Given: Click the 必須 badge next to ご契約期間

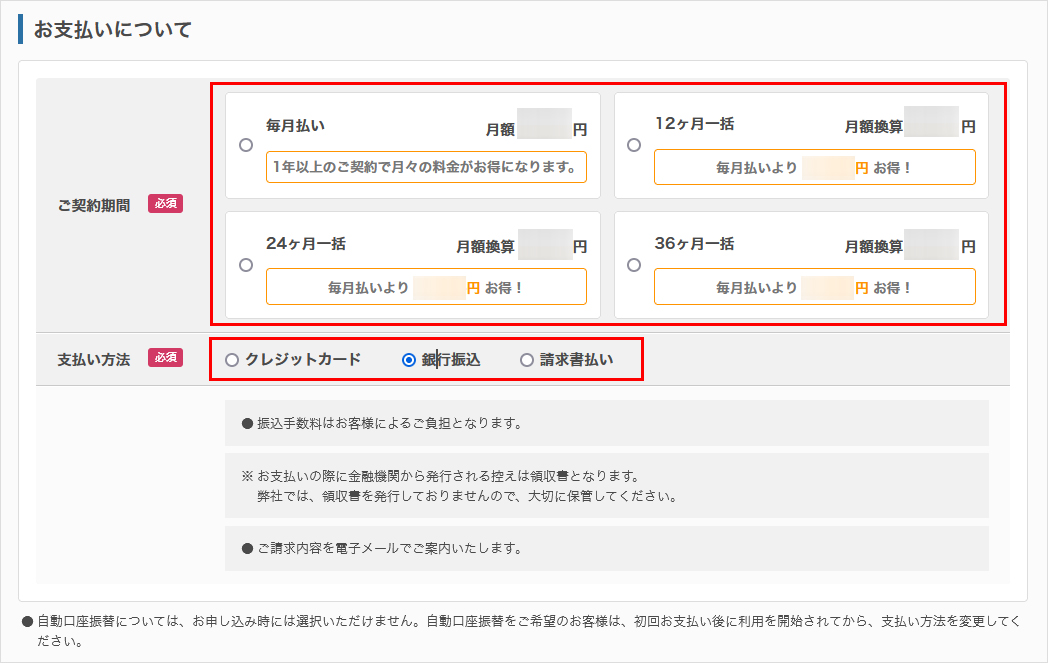Looking at the screenshot, I should (x=165, y=204).
